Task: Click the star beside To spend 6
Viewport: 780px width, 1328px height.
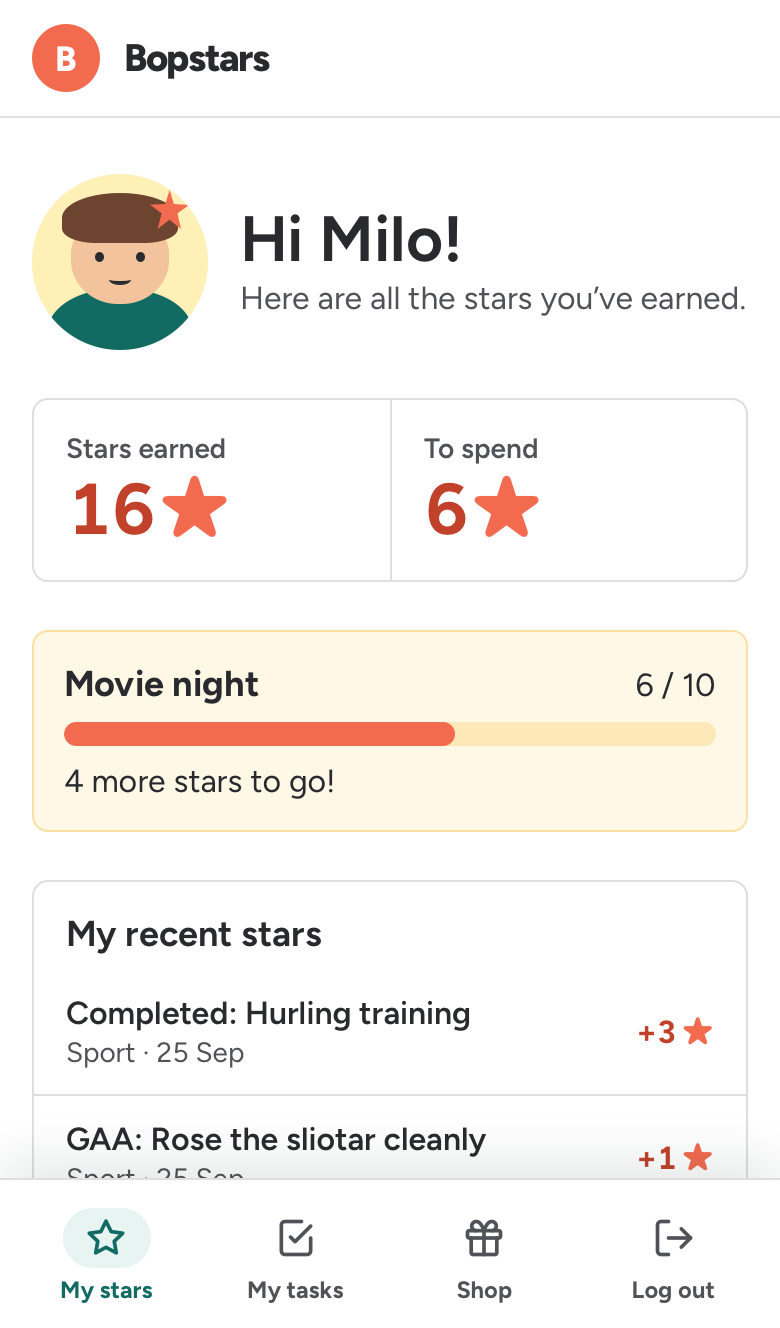Action: tap(507, 509)
